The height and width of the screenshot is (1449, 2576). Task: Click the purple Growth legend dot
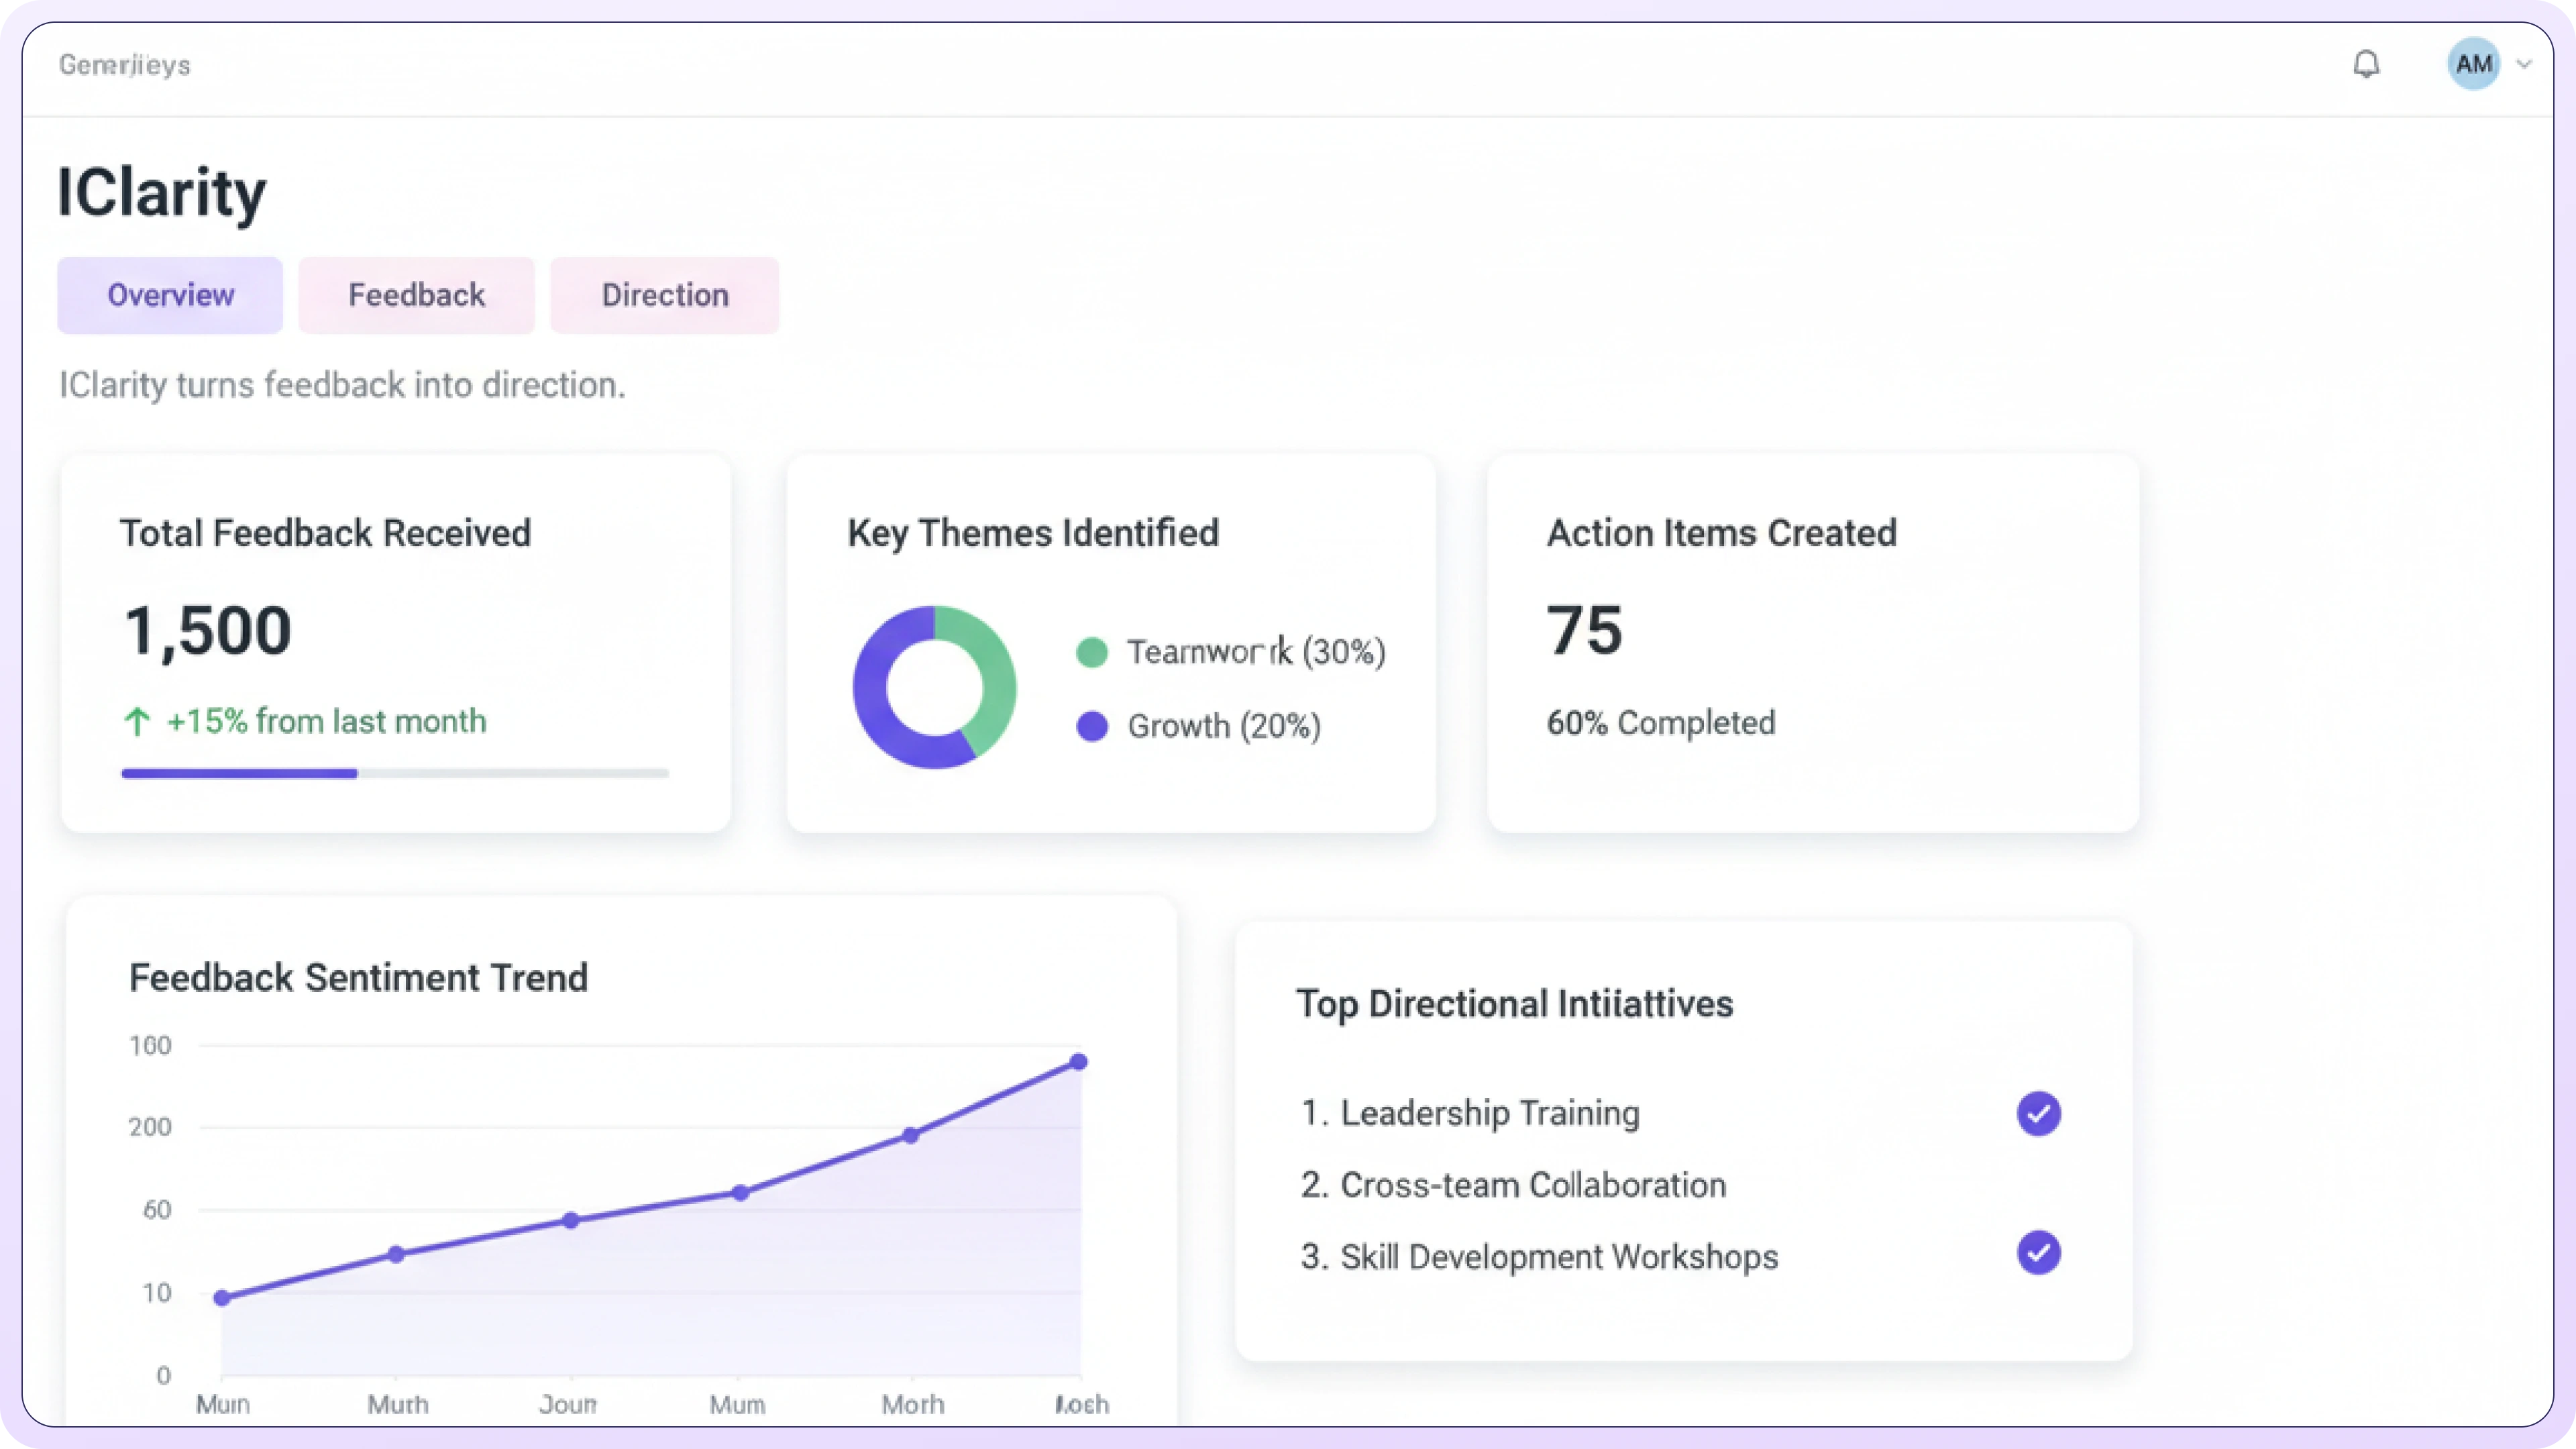(1091, 726)
